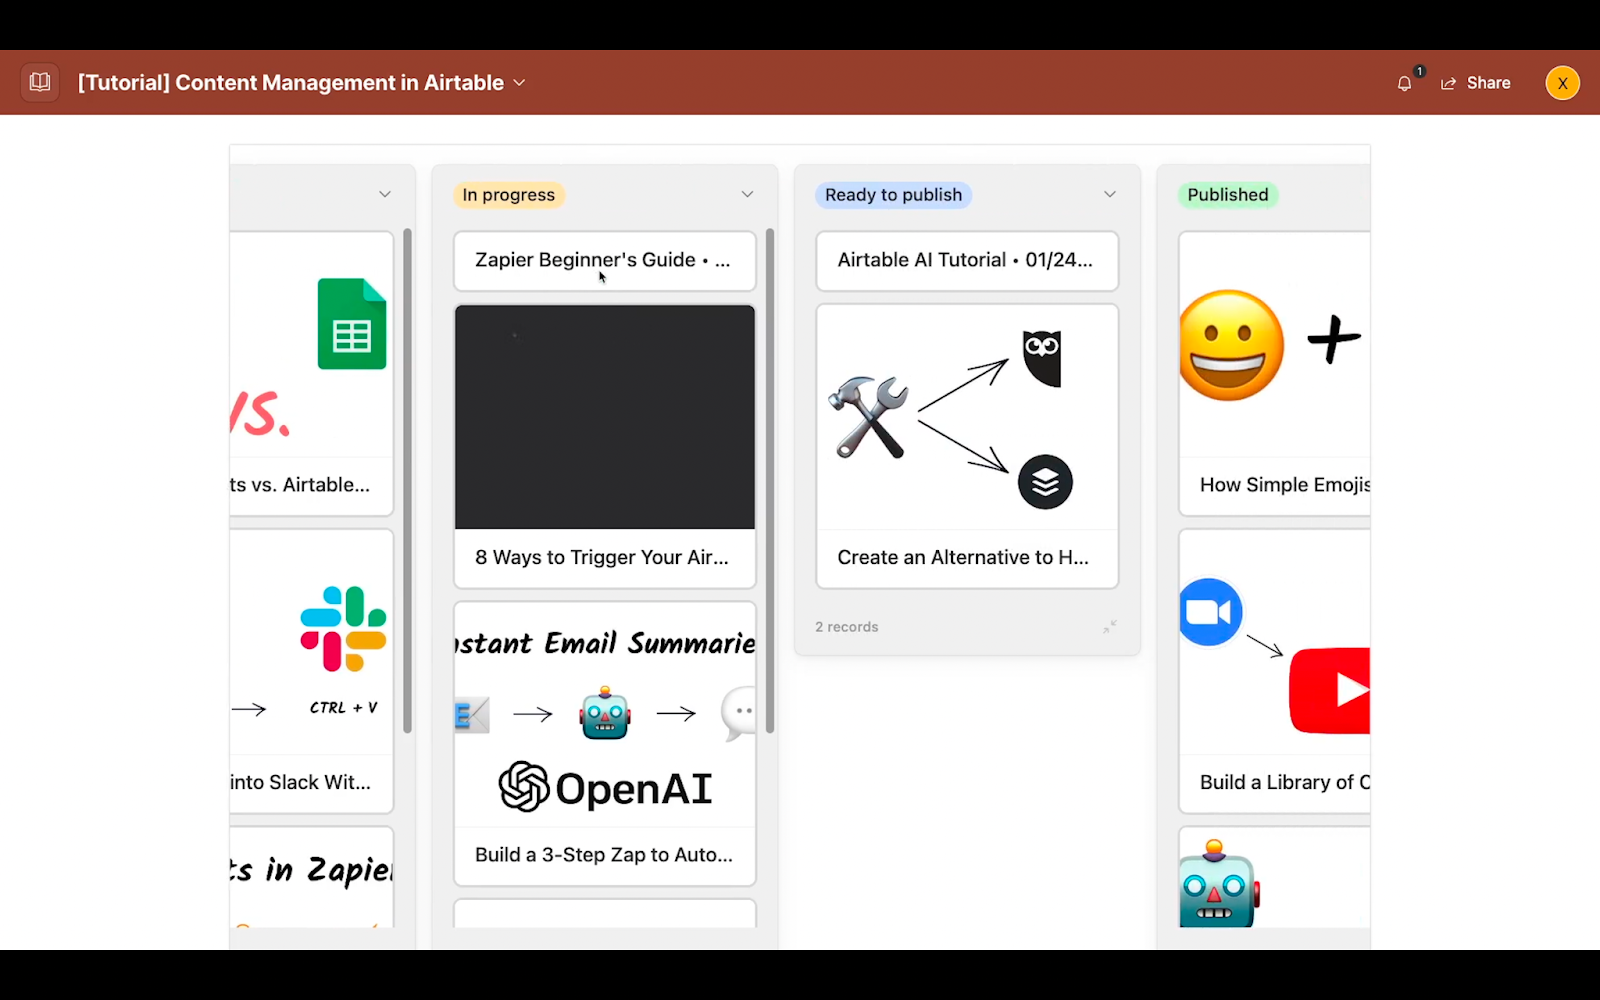Click the 2 records count

(x=846, y=627)
